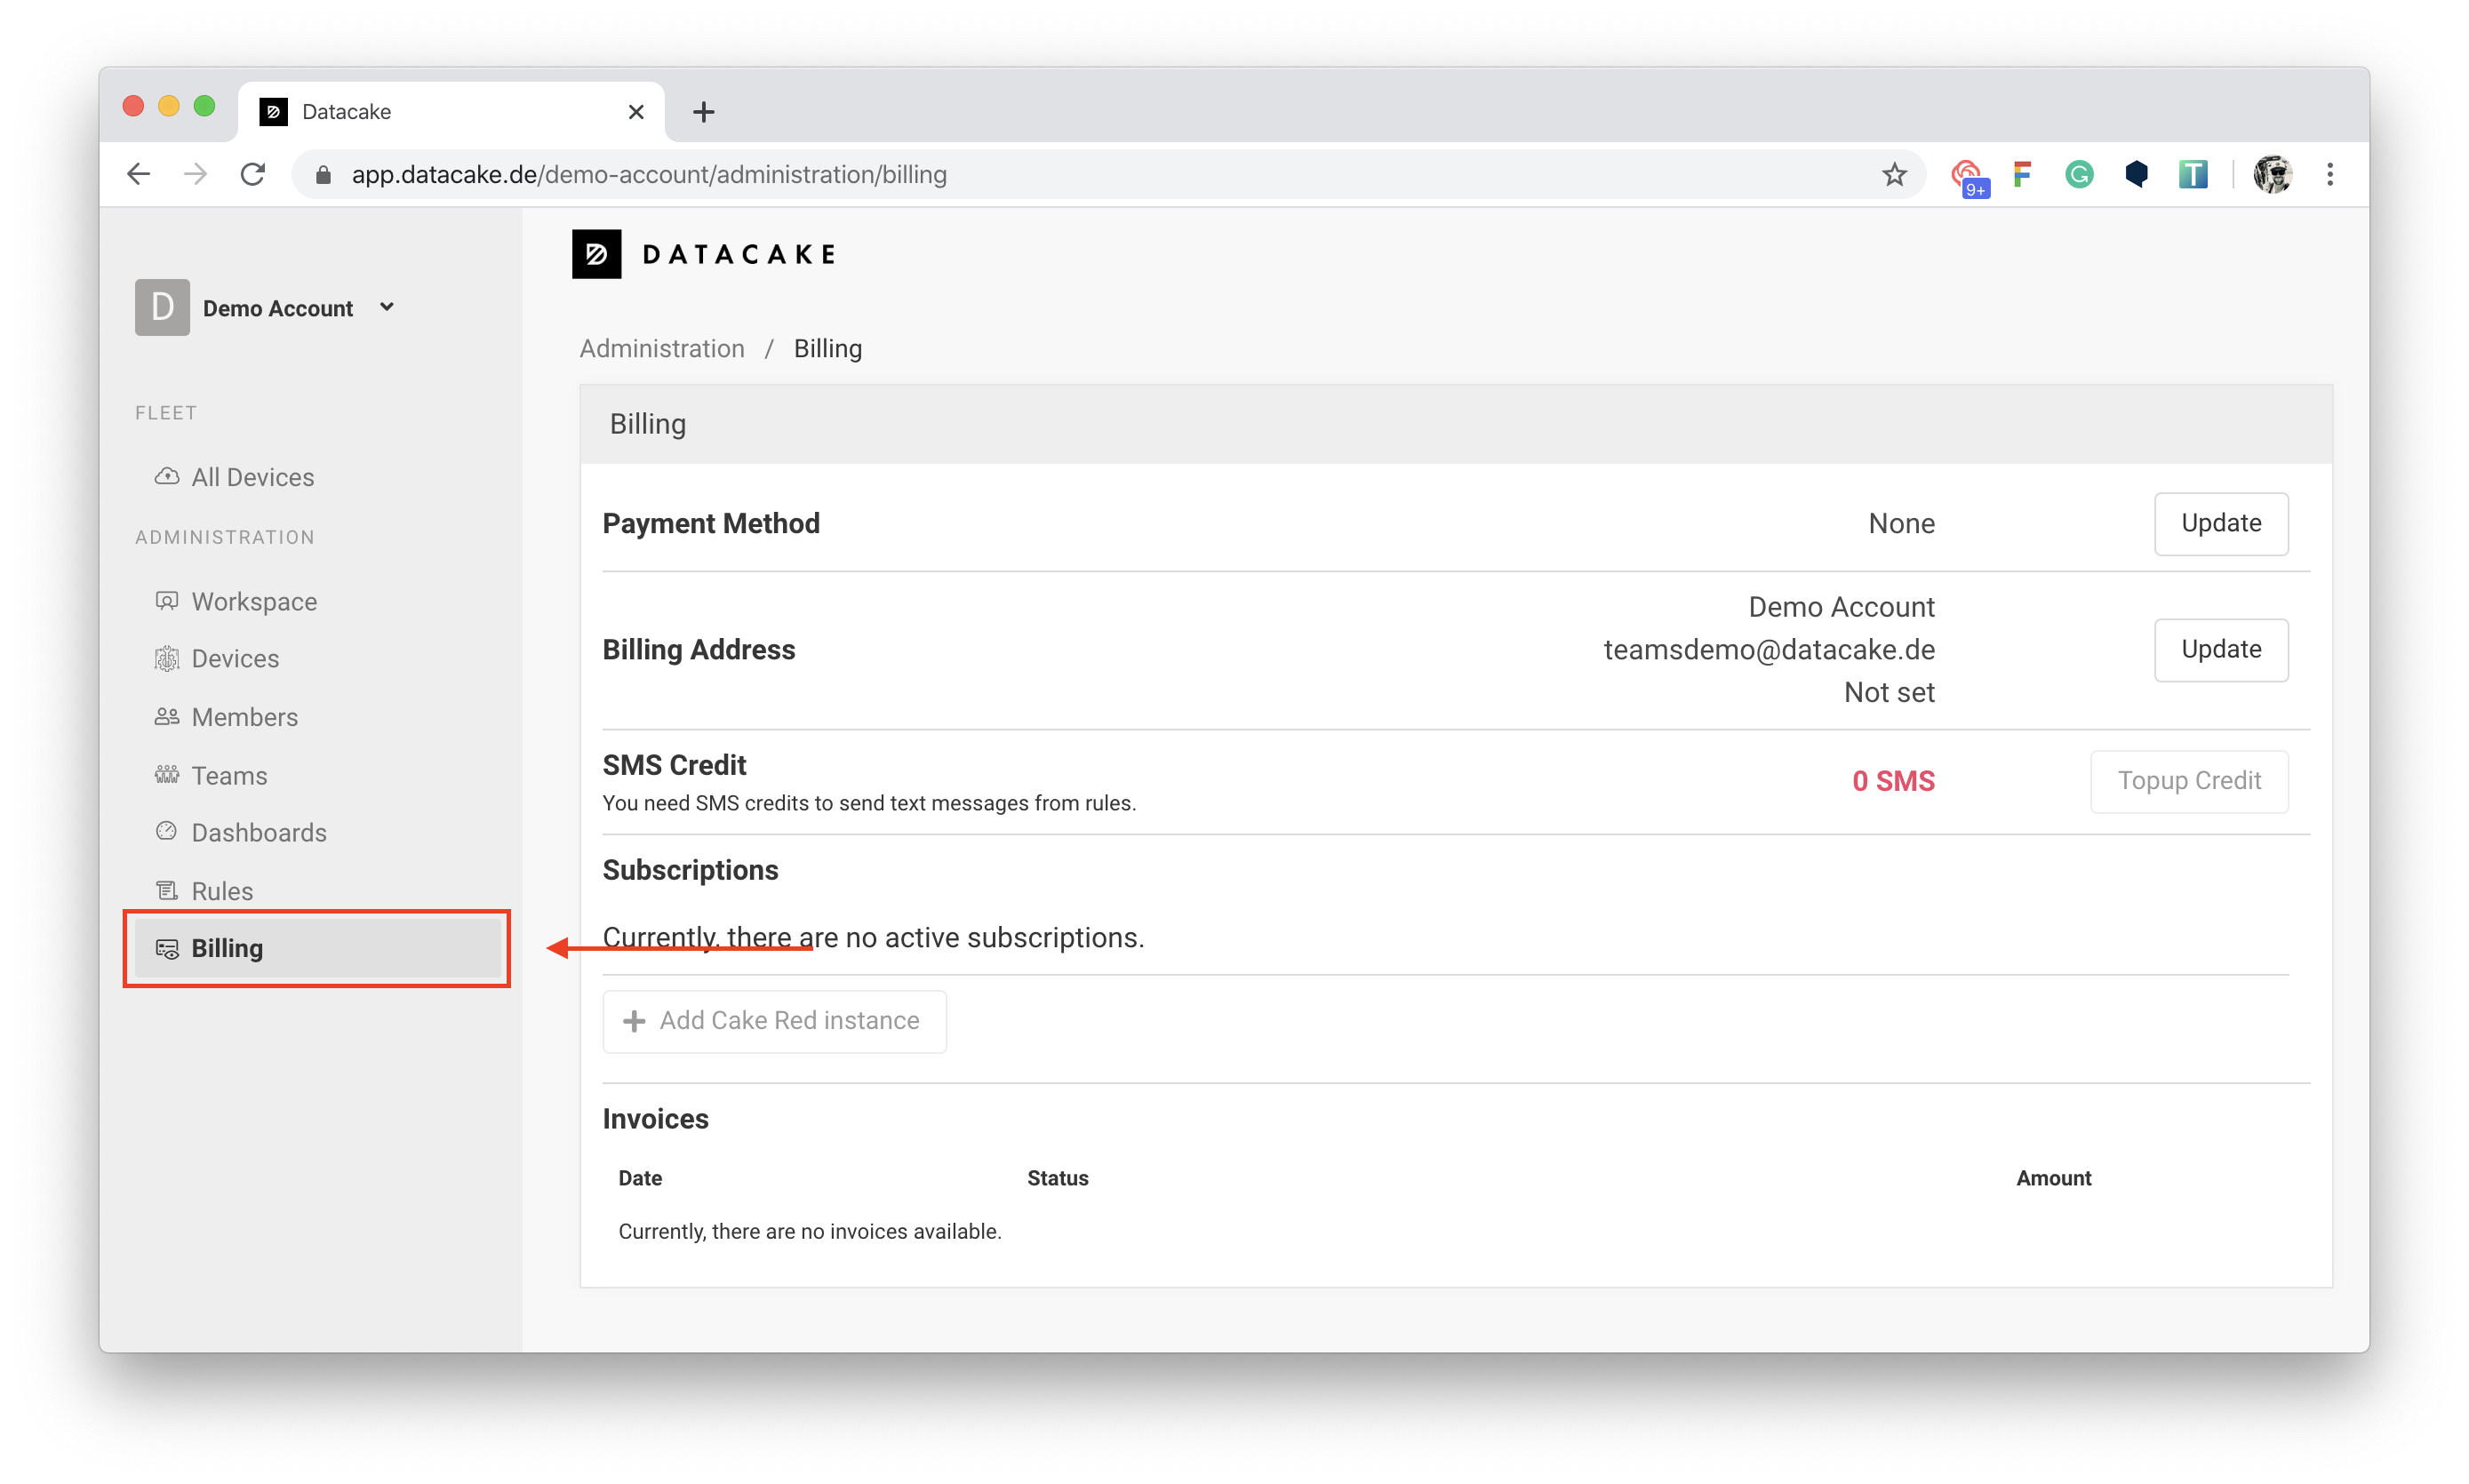
Task: Reload the page using refresh icon
Action: [253, 174]
